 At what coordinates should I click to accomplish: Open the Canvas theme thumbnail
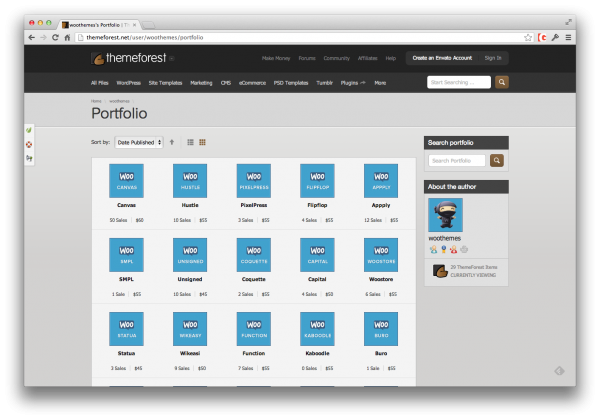pyautogui.click(x=126, y=181)
